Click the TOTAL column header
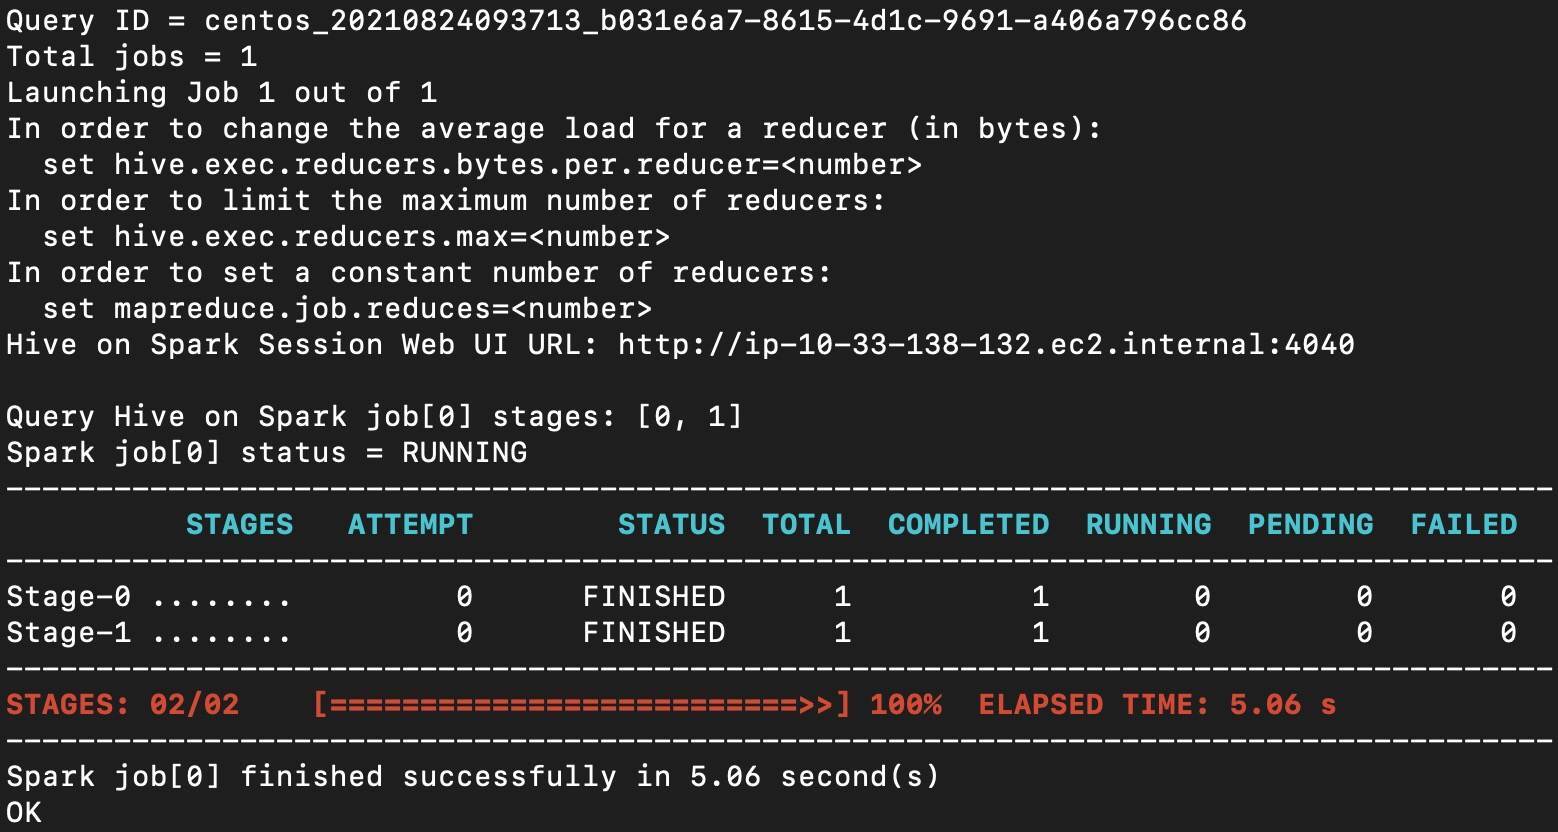This screenshot has height=832, width=1558. pyautogui.click(x=806, y=525)
